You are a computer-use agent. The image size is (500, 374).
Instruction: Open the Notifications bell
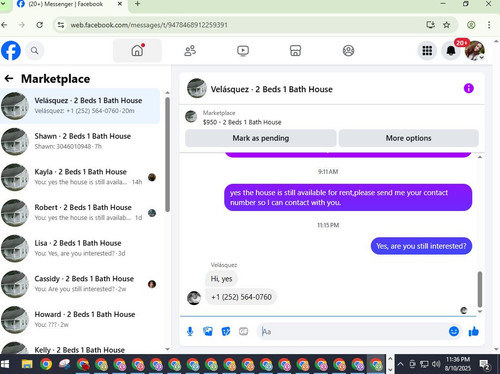tap(451, 51)
